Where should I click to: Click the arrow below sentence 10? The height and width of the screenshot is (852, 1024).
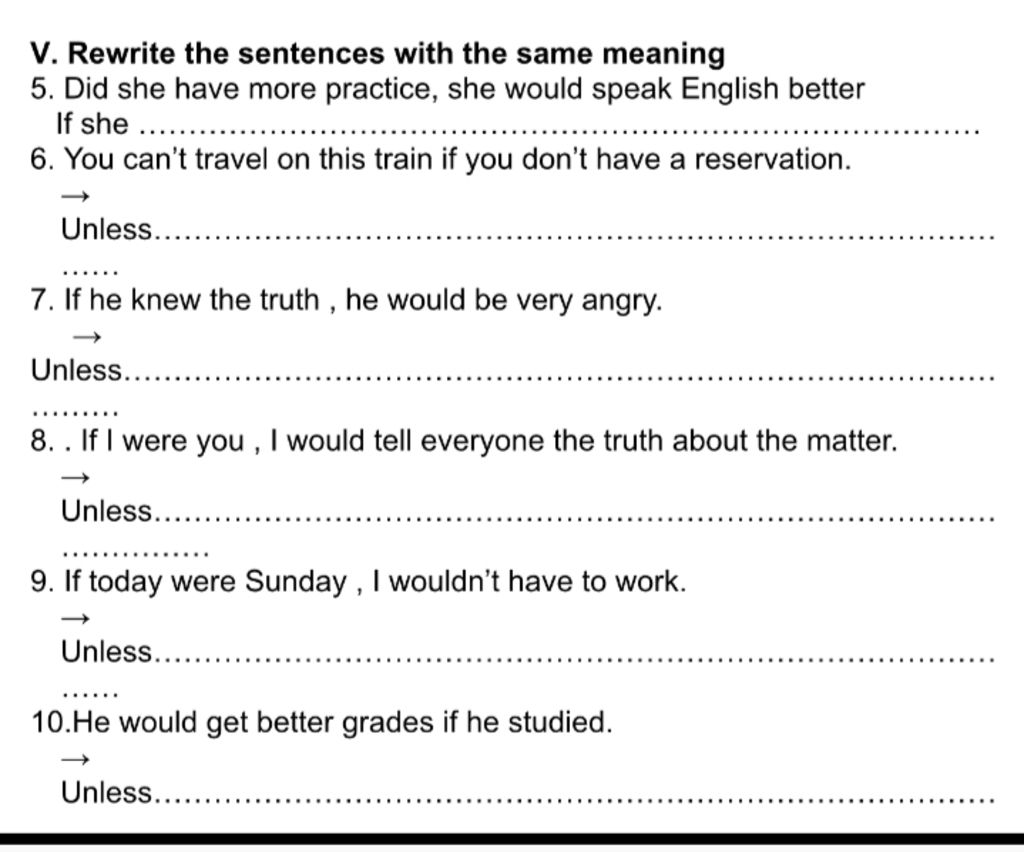[x=75, y=759]
